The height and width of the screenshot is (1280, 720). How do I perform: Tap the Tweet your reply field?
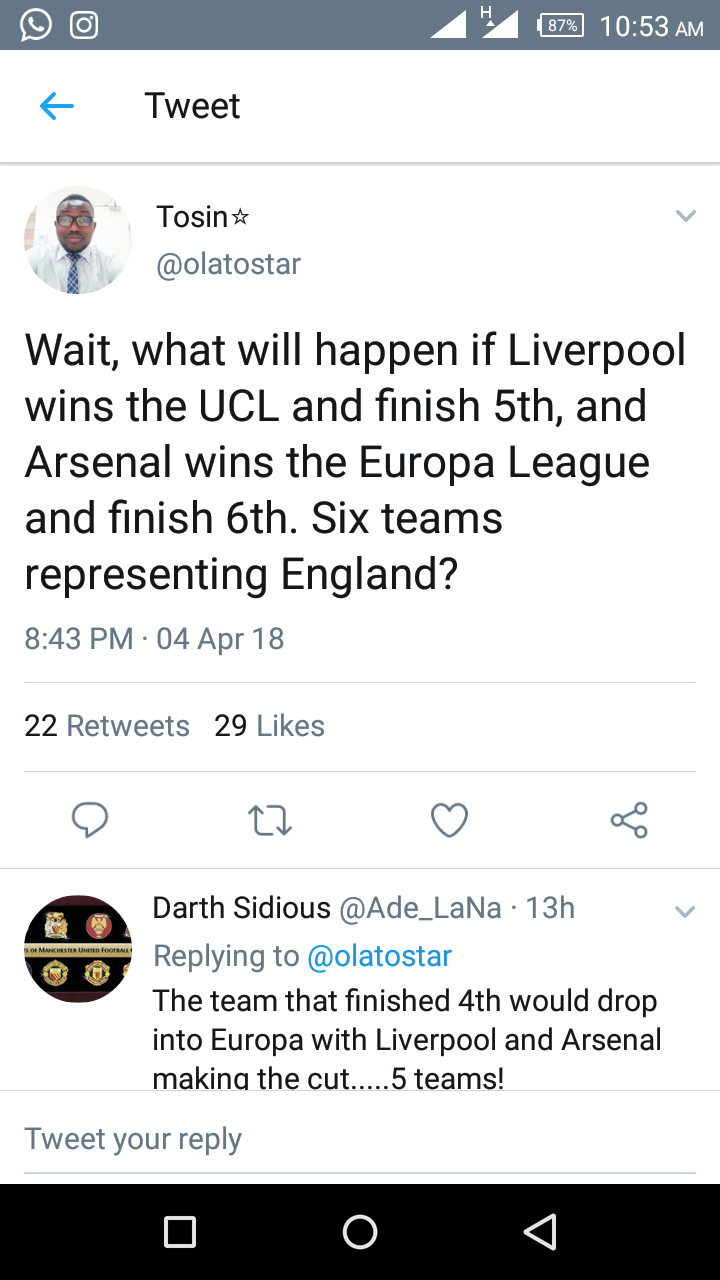360,1139
